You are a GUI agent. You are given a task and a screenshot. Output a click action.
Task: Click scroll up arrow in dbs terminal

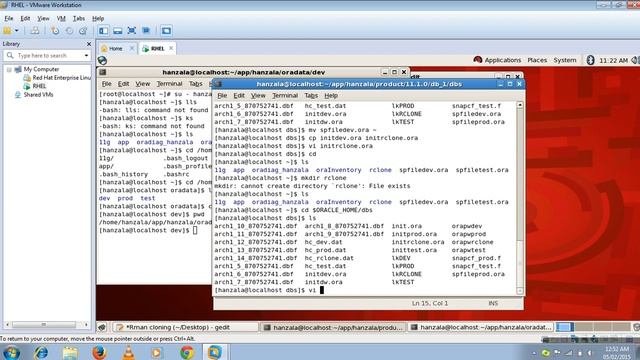click(520, 105)
